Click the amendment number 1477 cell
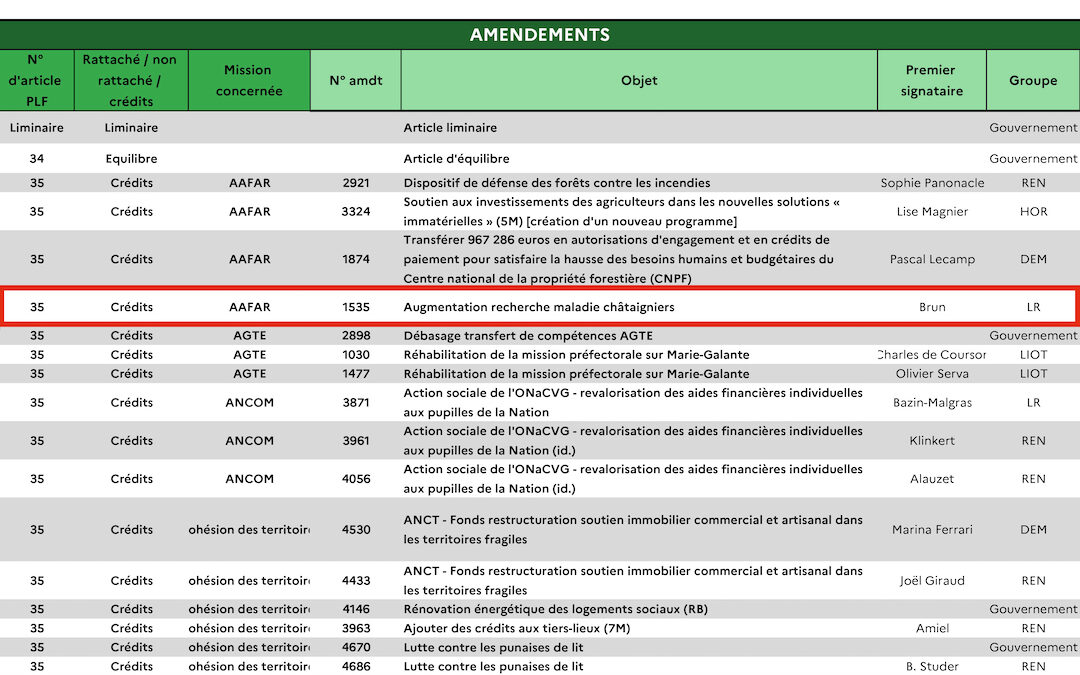 [x=355, y=374]
